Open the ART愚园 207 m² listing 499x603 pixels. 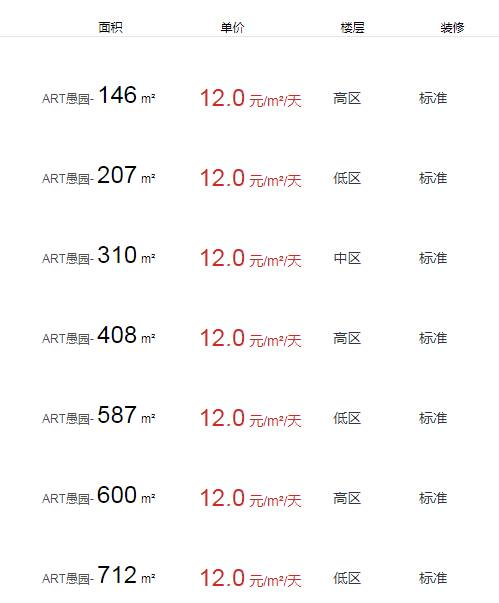coord(98,175)
